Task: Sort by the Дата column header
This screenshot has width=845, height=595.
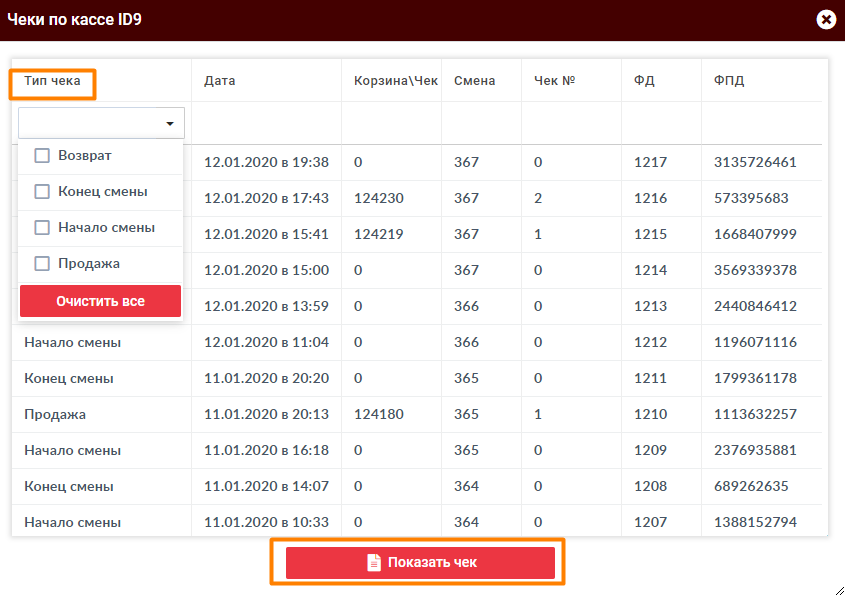Action: pyautogui.click(x=220, y=81)
